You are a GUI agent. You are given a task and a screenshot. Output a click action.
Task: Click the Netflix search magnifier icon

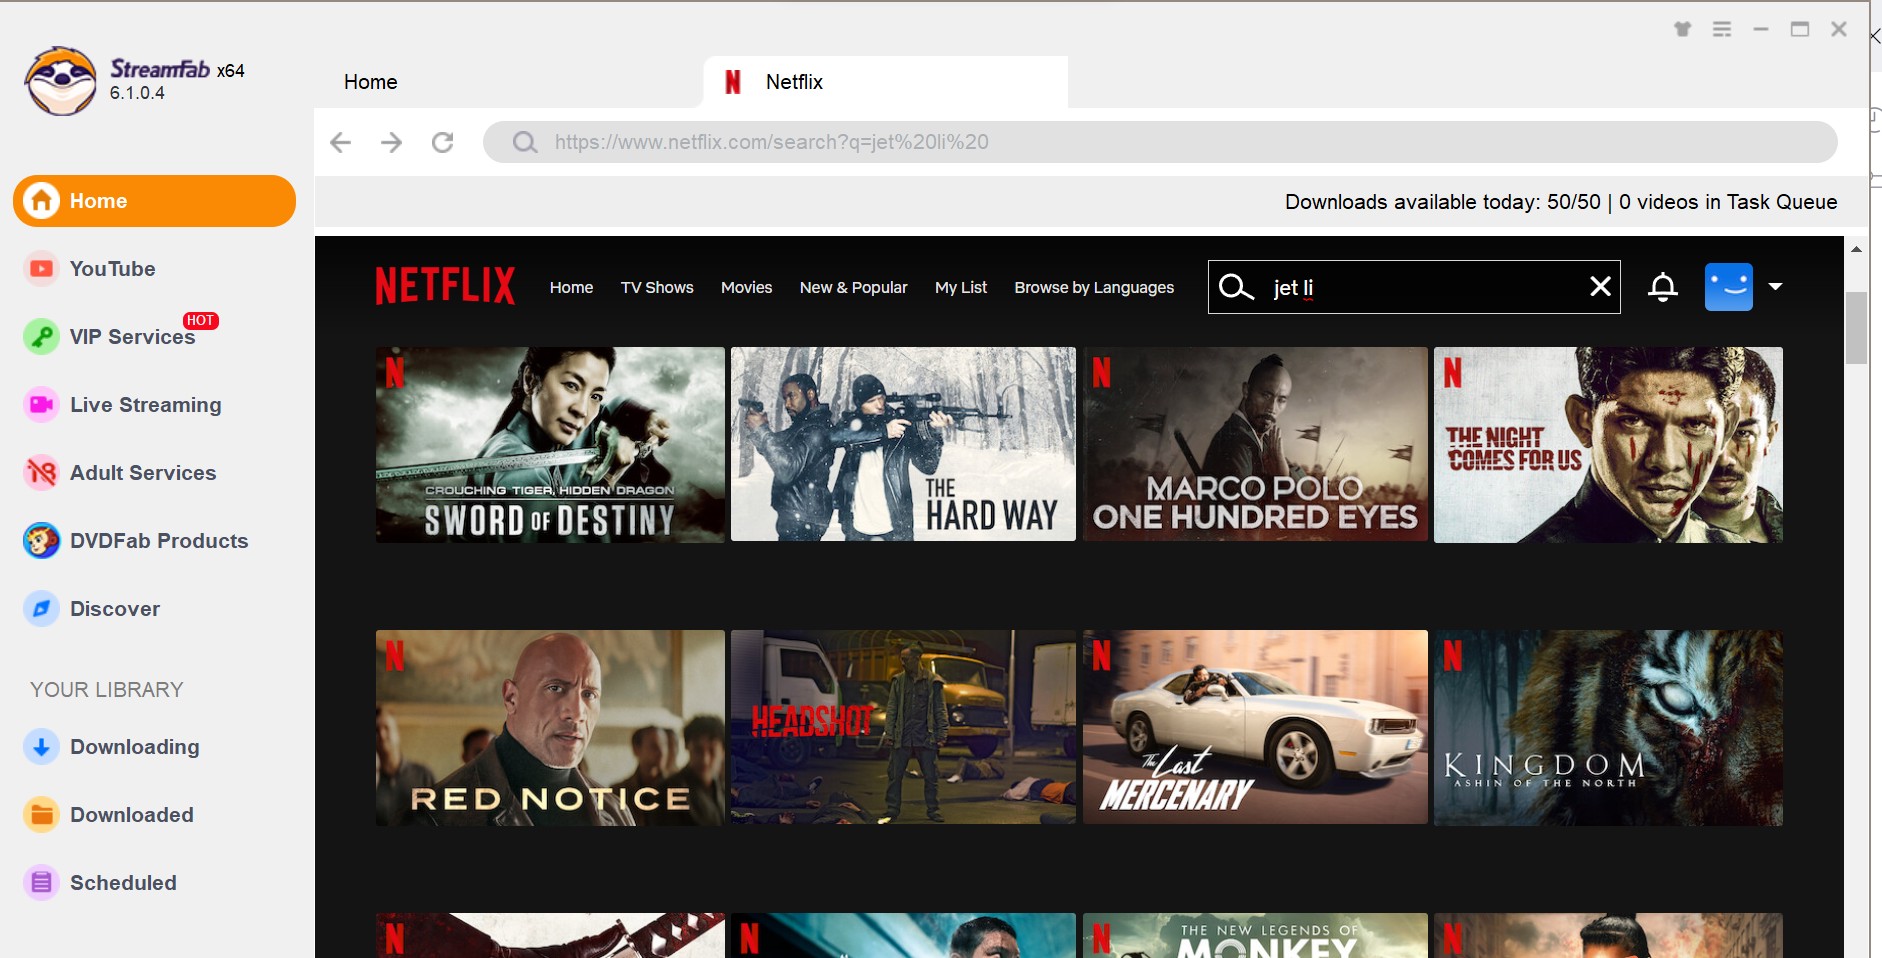coord(1236,287)
